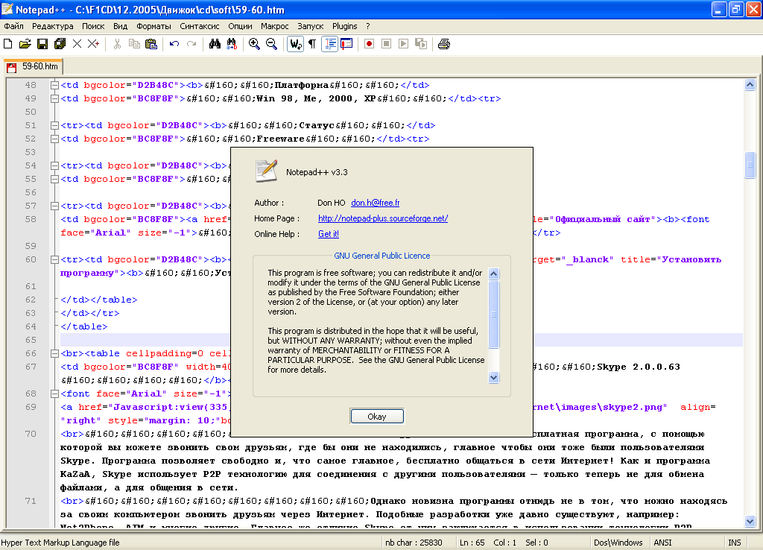Copy selection with the copy icon
The height and width of the screenshot is (550, 763).
pos(134,44)
